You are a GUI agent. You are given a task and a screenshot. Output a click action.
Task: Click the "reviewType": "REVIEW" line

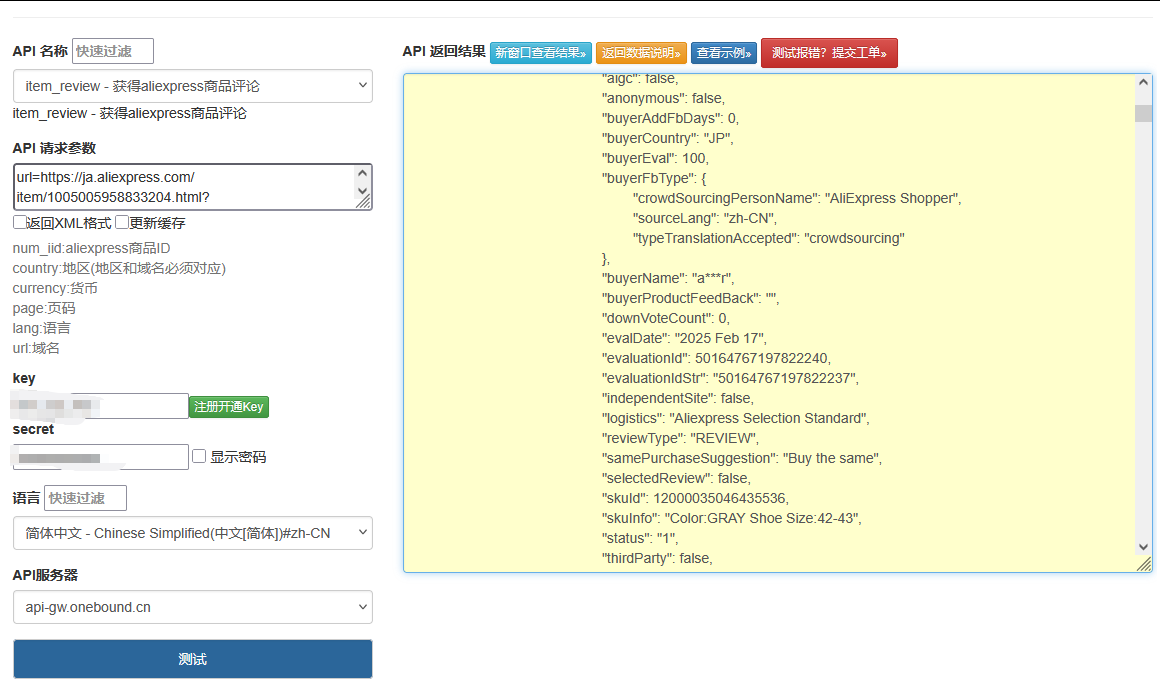(x=681, y=438)
